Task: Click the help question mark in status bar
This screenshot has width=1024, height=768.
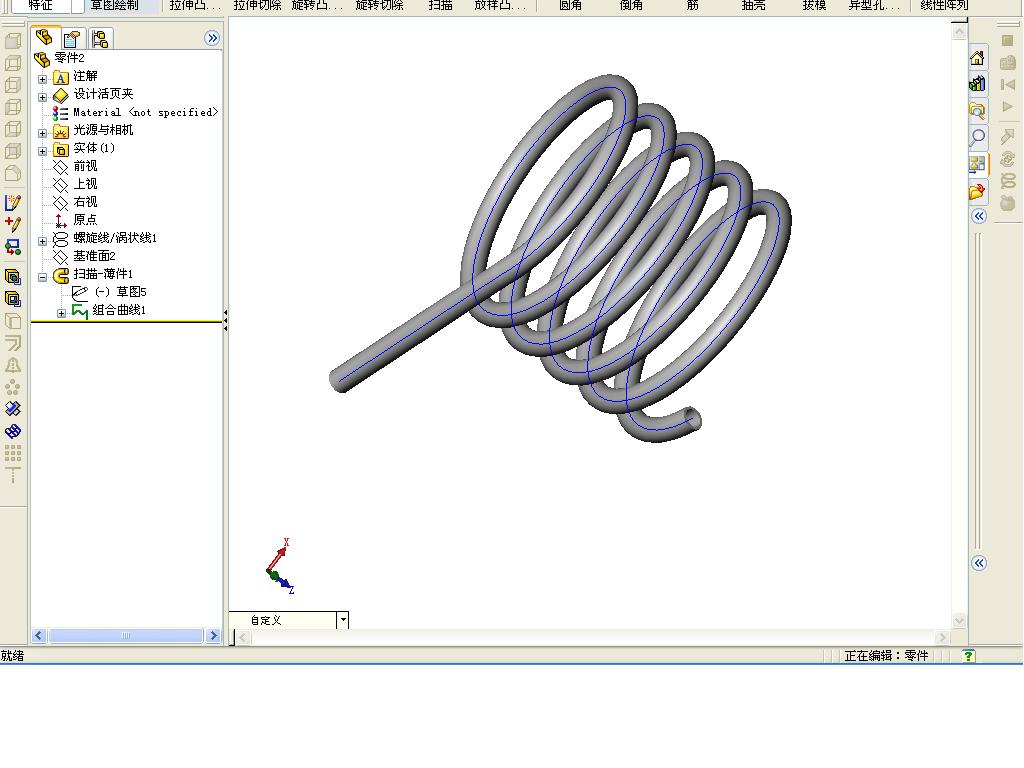Action: pyautogui.click(x=968, y=656)
